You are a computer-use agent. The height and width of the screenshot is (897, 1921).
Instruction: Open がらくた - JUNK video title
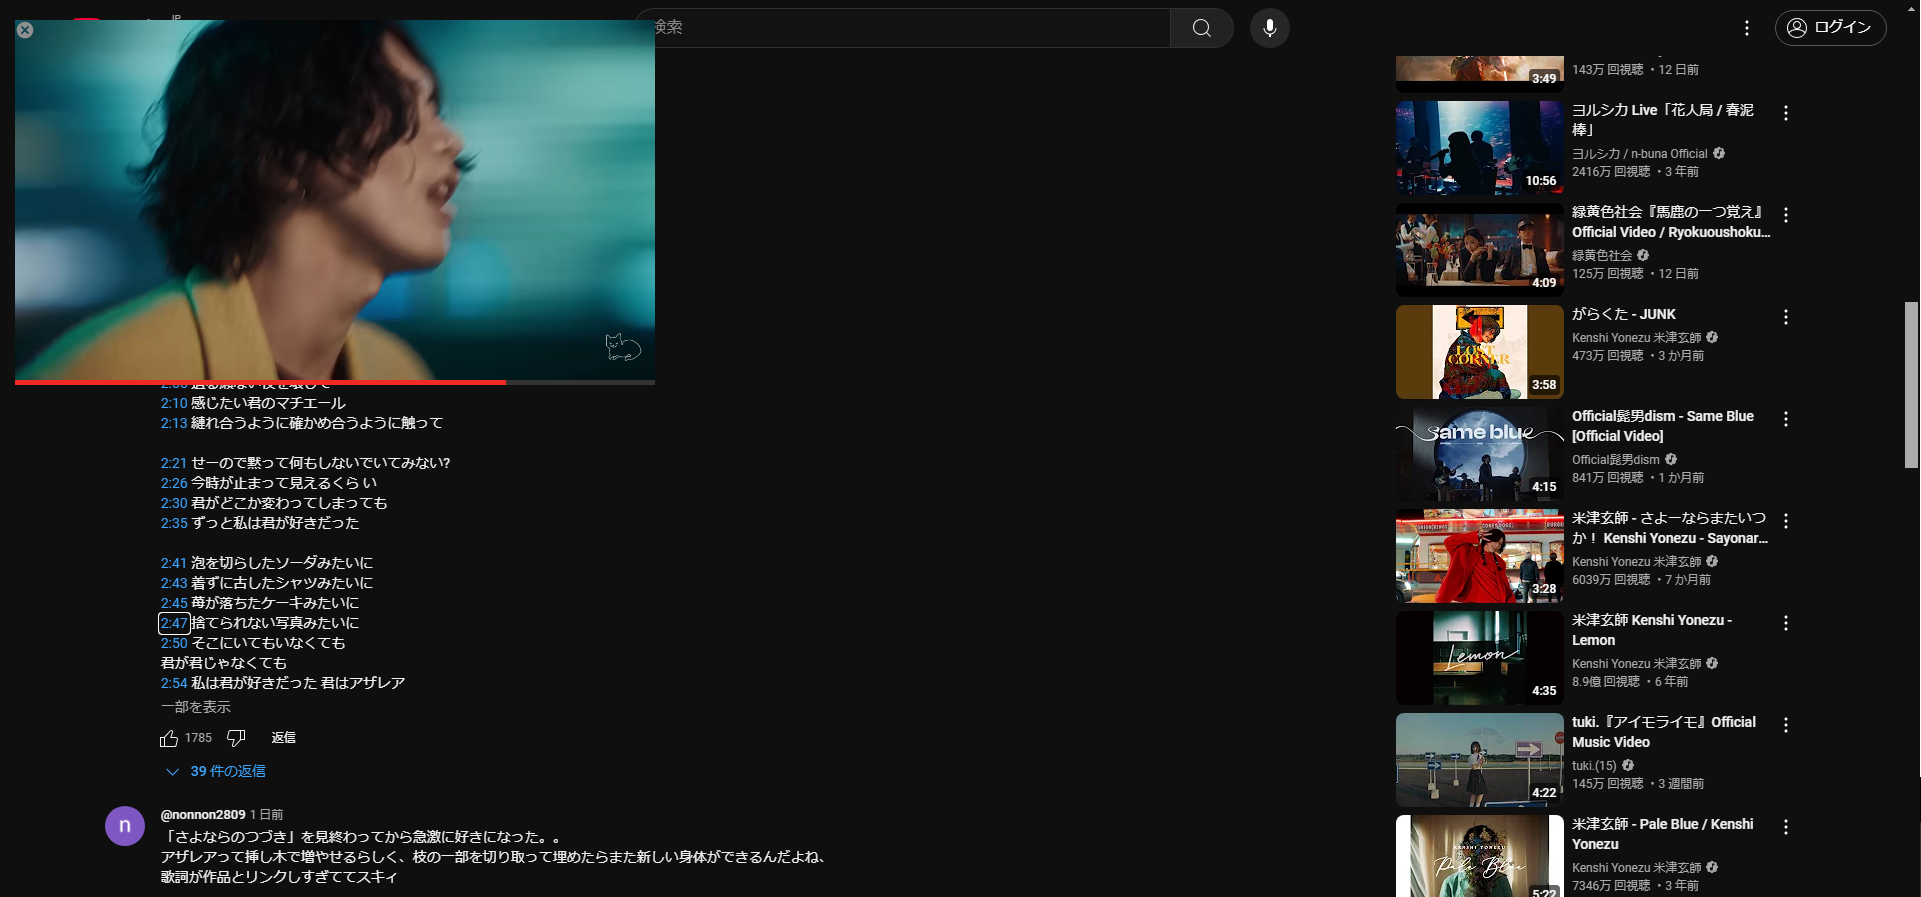[1623, 314]
